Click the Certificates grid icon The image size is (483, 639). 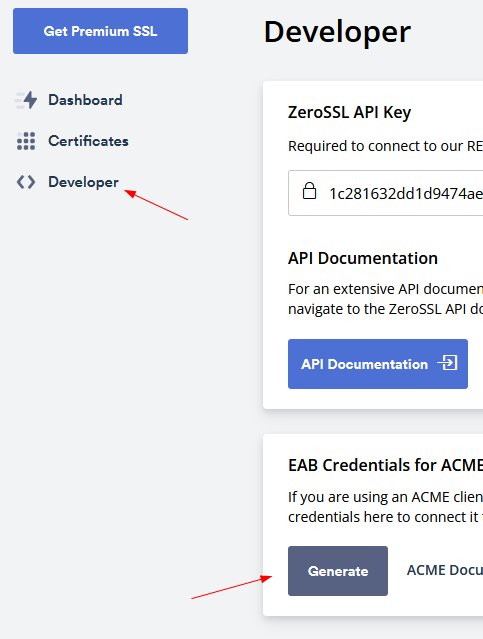(26, 141)
